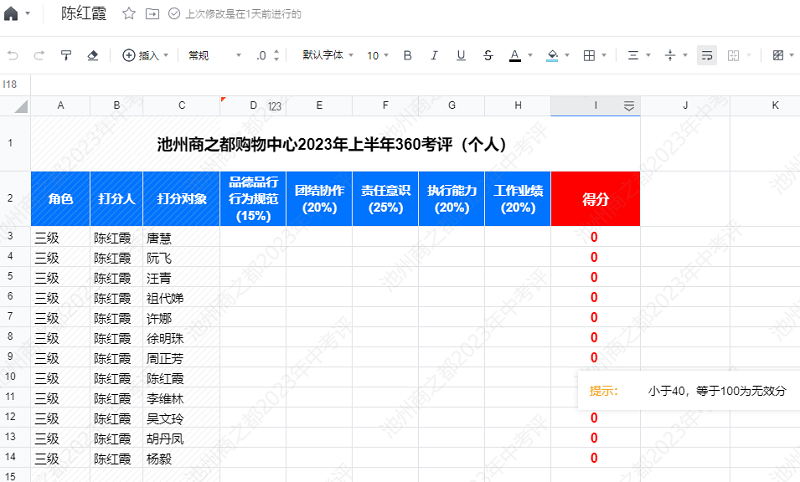Viewport: 800px width, 482px height.
Task: Click the clear formatting eraser
Action: [x=93, y=56]
